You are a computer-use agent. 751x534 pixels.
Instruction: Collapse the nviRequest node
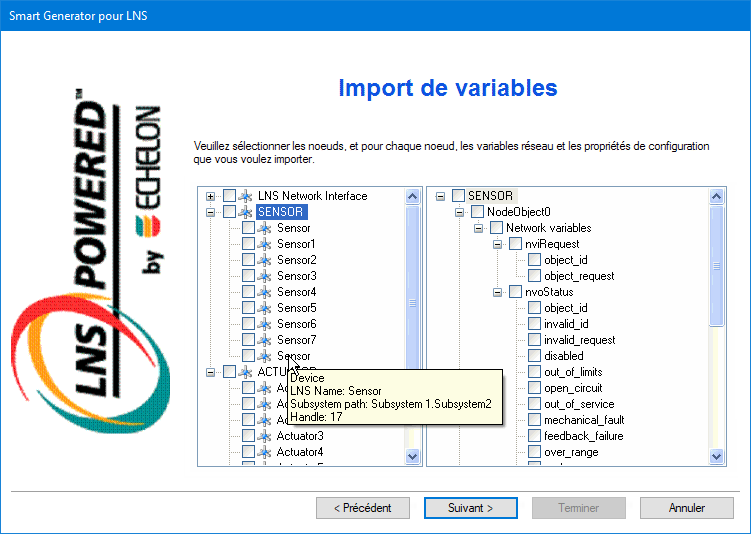[497, 244]
